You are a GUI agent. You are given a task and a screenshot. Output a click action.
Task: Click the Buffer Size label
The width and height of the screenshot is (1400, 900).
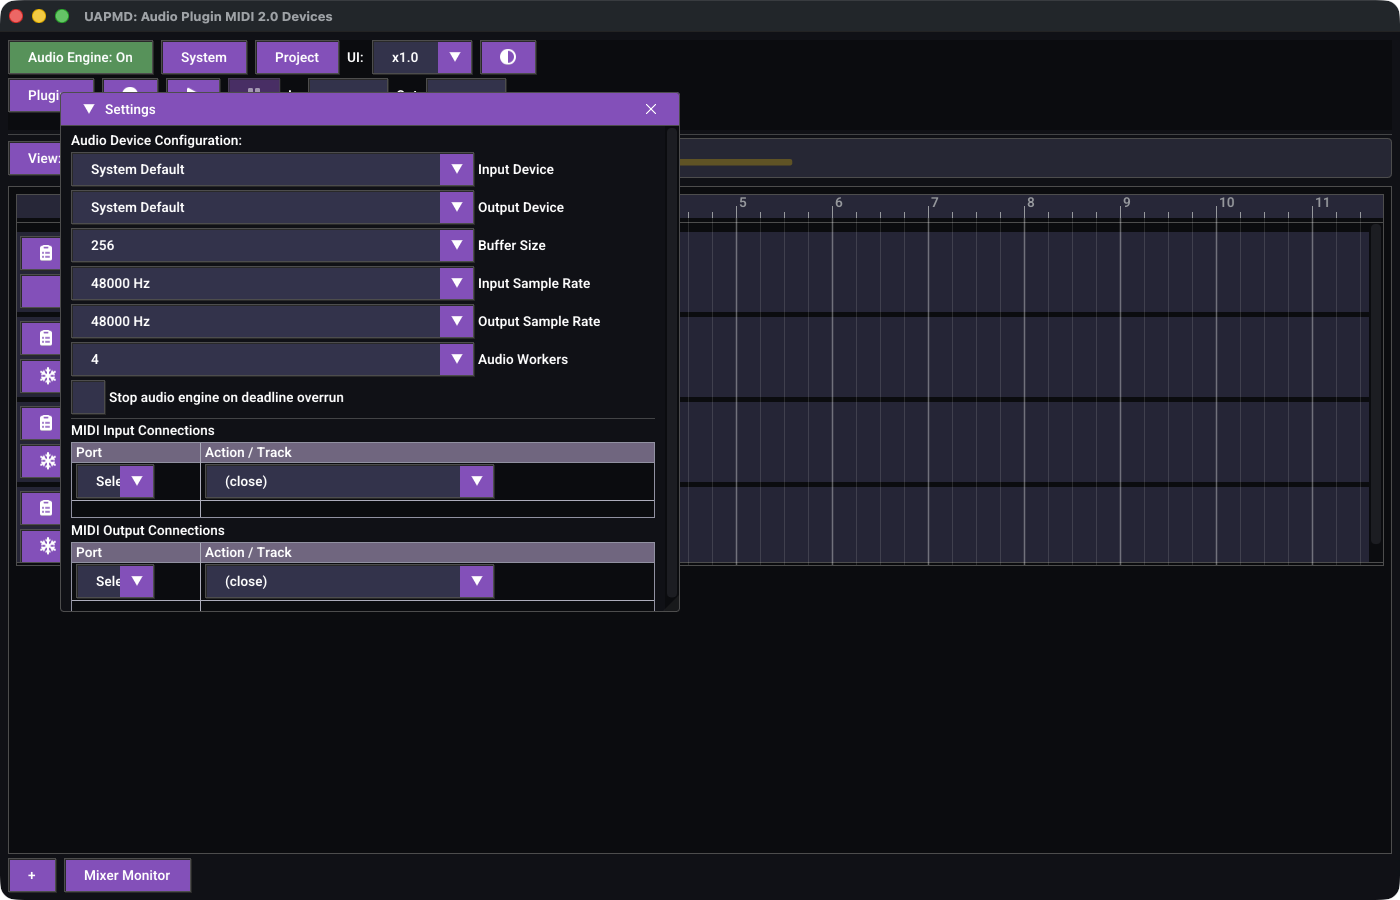coord(512,245)
